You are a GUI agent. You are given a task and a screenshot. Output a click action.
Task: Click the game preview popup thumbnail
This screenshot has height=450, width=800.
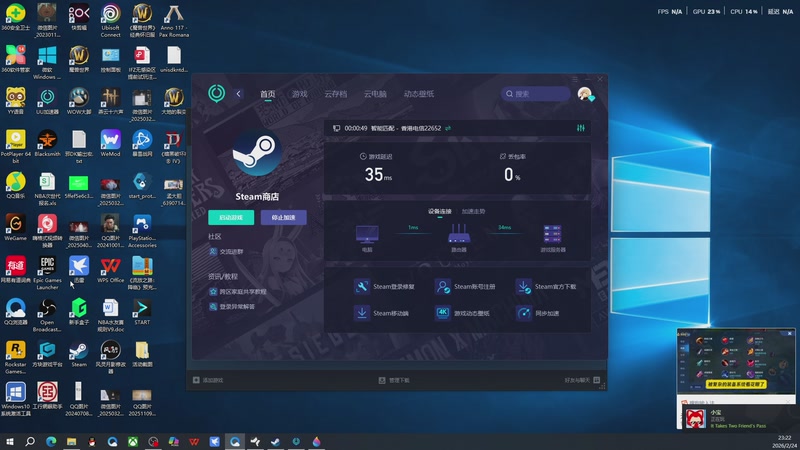736,361
